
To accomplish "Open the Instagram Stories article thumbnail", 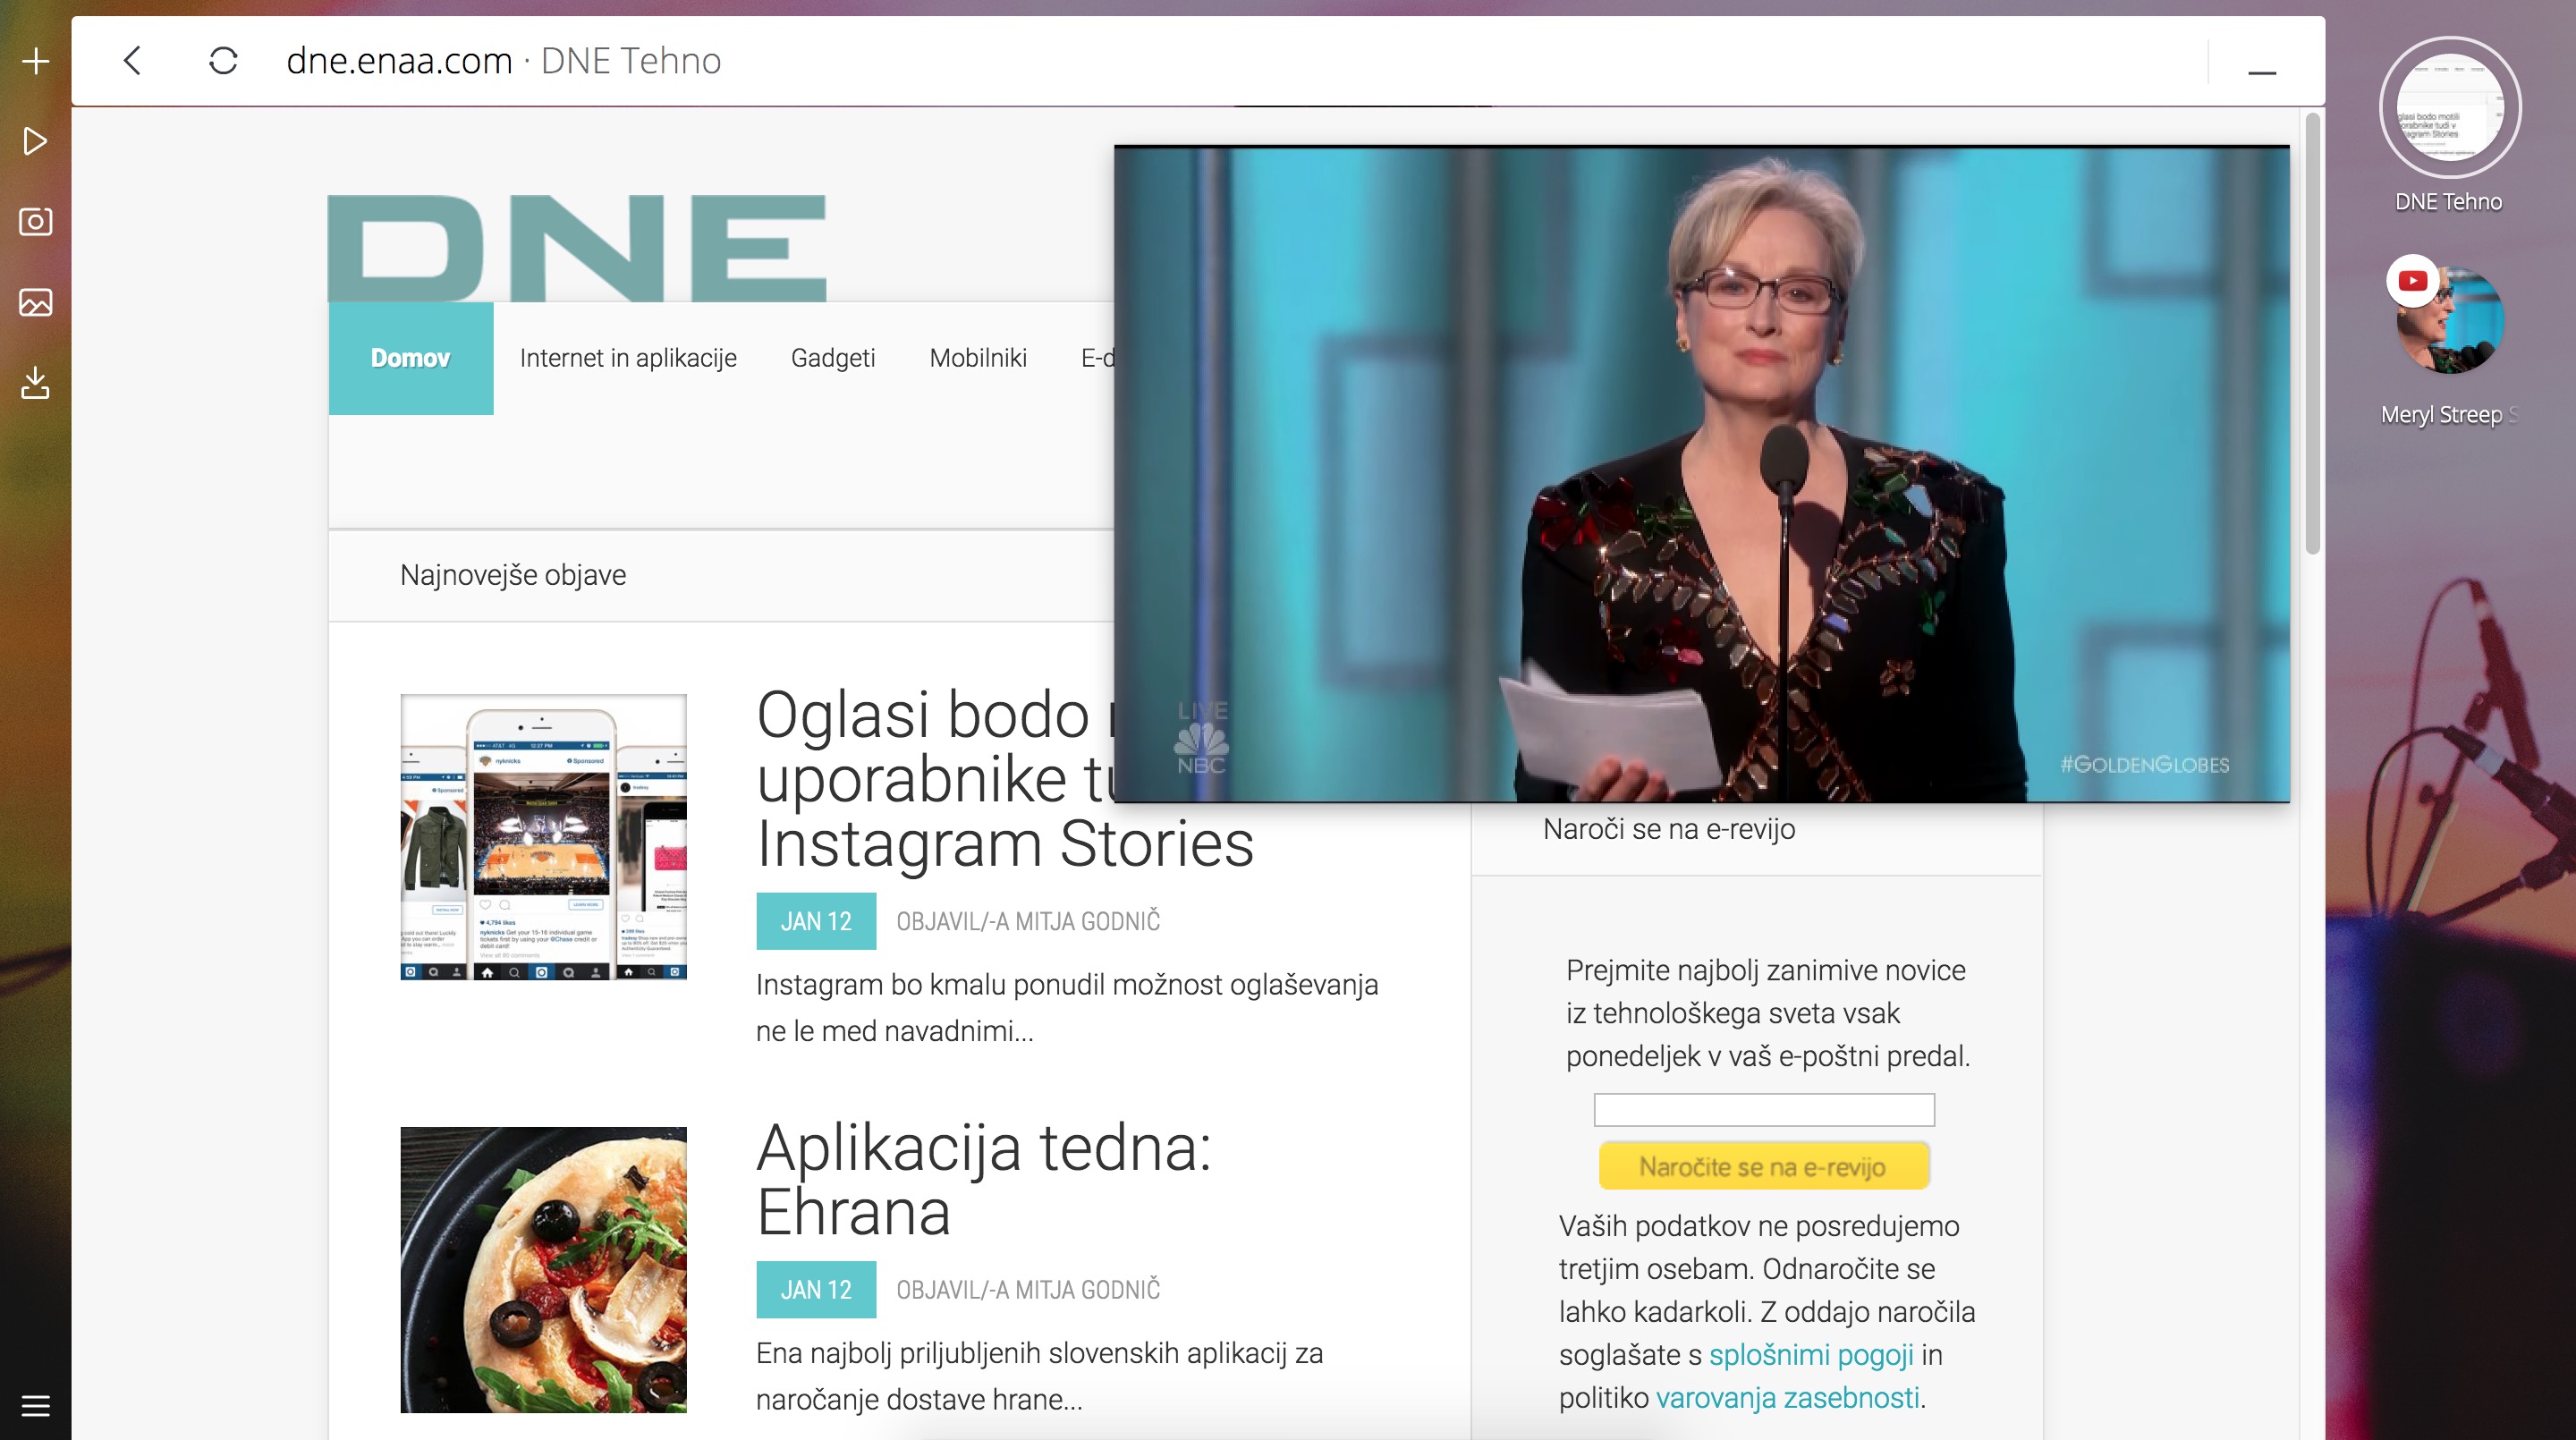I will tap(544, 837).
